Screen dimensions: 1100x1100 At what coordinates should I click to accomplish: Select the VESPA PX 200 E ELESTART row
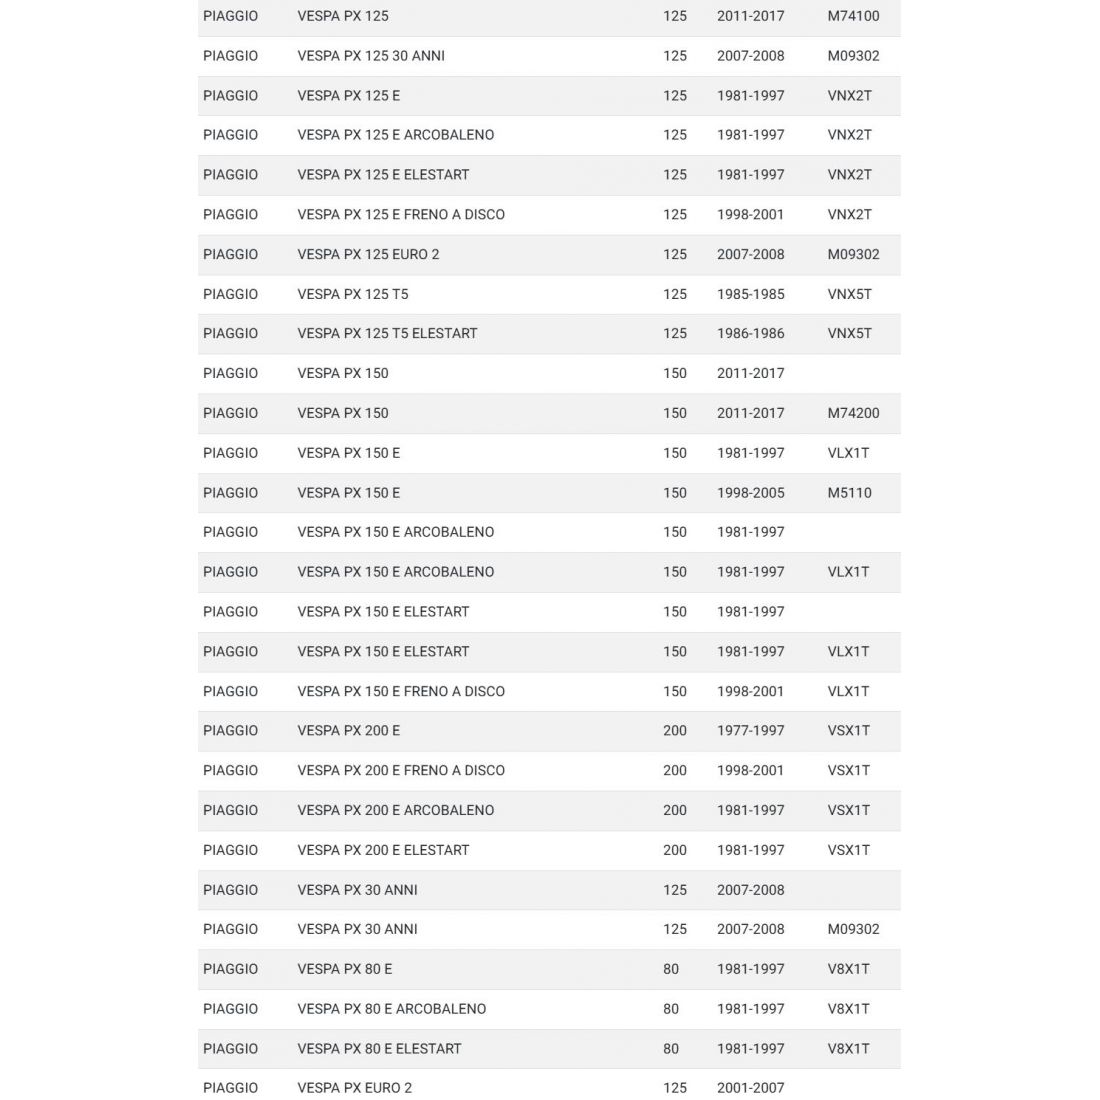click(x=383, y=850)
